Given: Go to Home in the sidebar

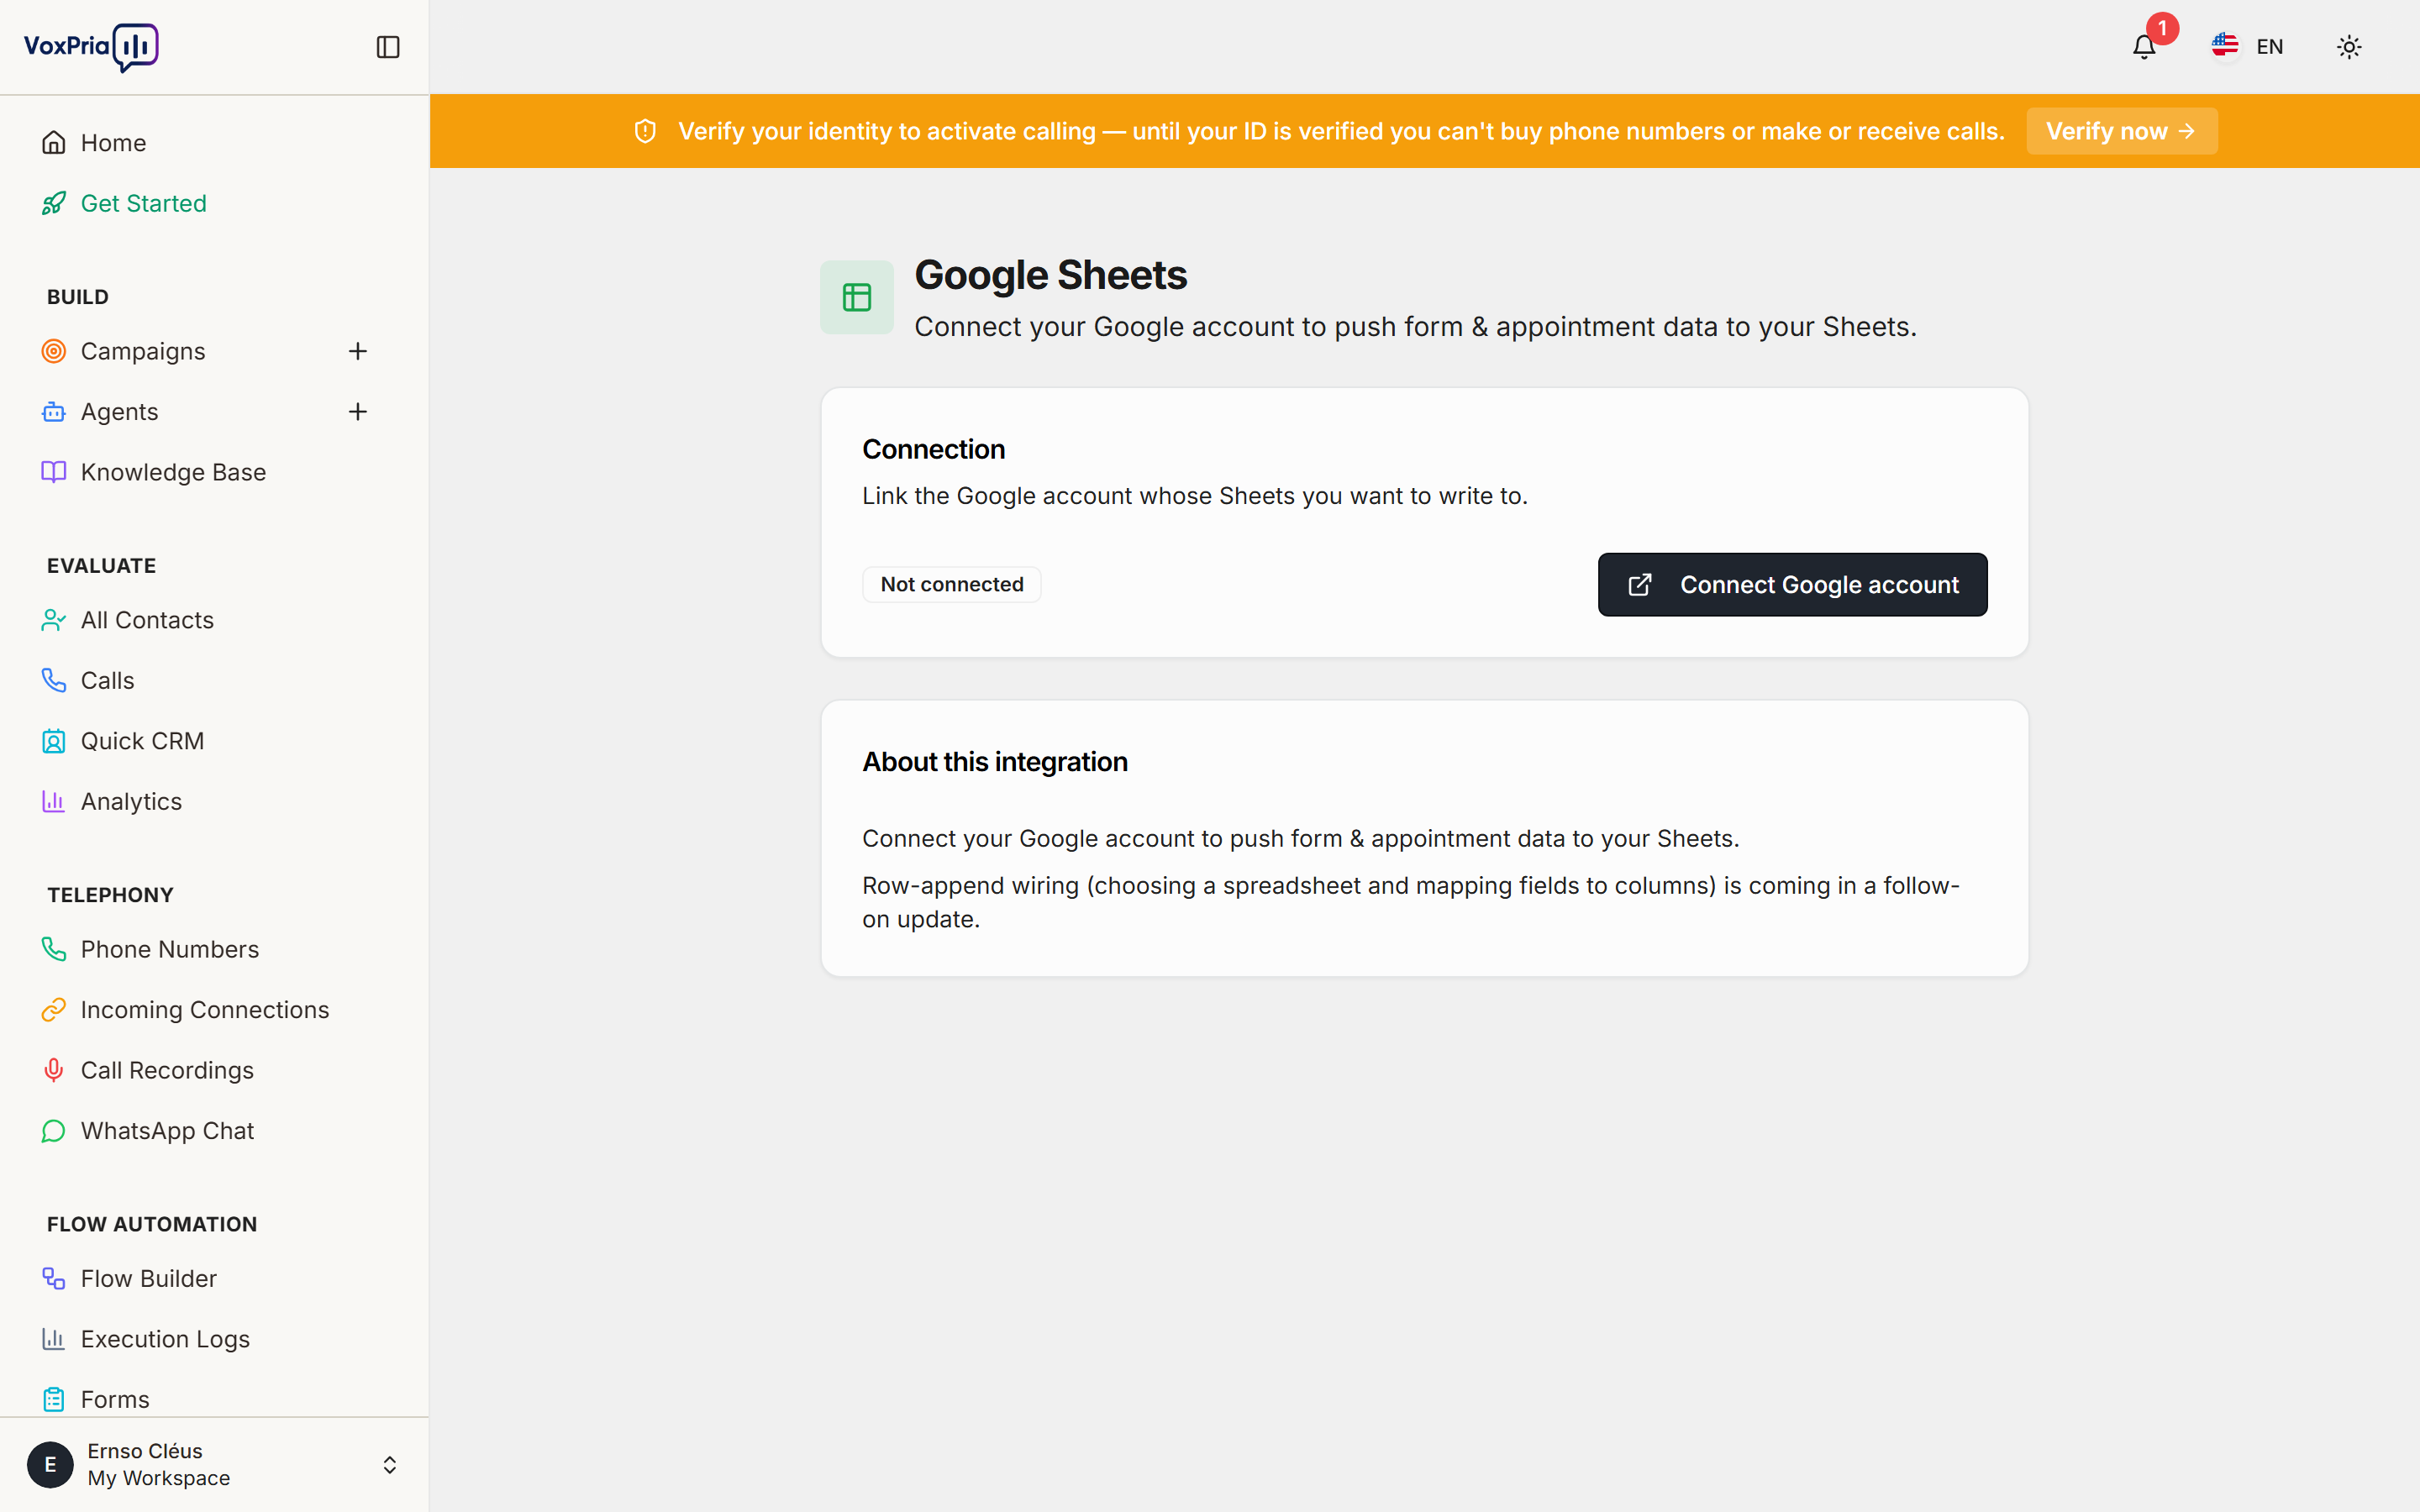Looking at the screenshot, I should (x=214, y=143).
